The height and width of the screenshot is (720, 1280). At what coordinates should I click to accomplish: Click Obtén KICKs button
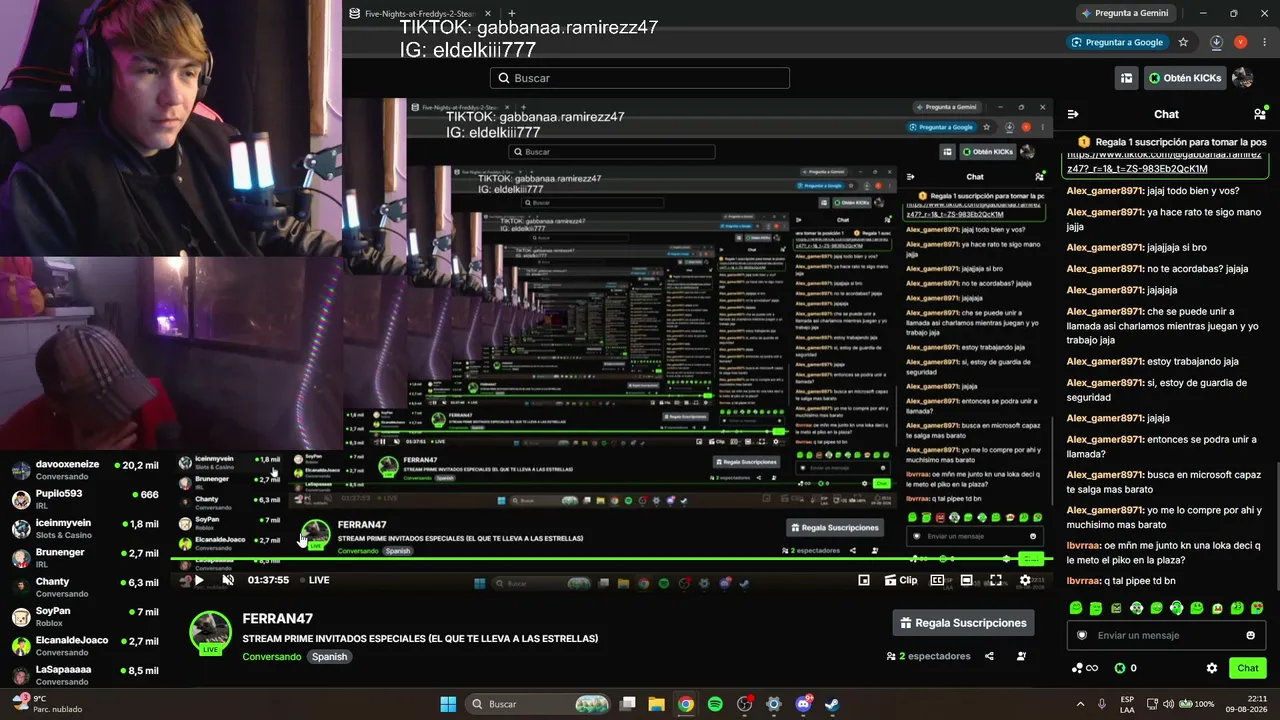tap(1184, 78)
